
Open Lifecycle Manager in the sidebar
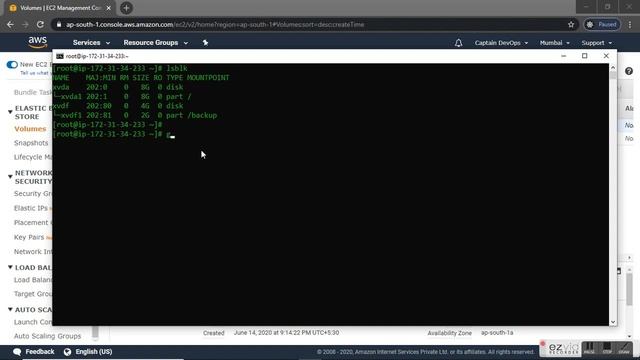coord(33,157)
